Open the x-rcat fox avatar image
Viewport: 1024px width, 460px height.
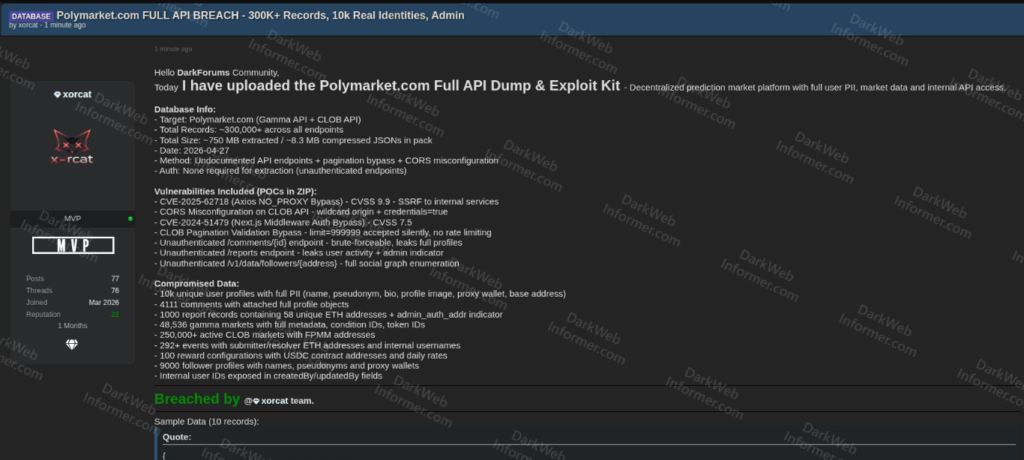pyautogui.click(x=72, y=146)
